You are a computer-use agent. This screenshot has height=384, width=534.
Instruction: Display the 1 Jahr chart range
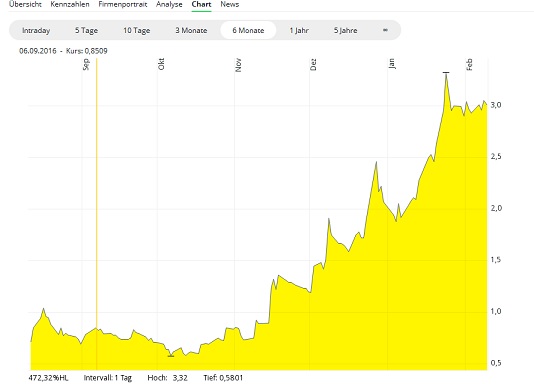299,30
